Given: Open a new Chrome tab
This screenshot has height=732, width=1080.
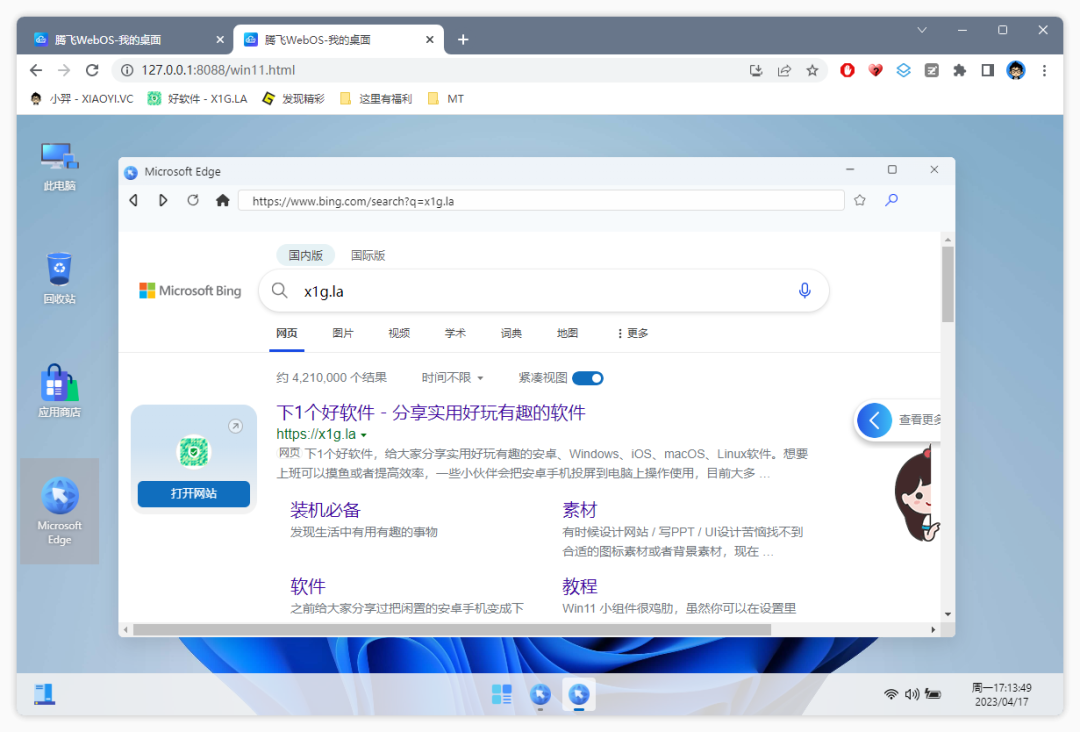Looking at the screenshot, I should pos(463,40).
